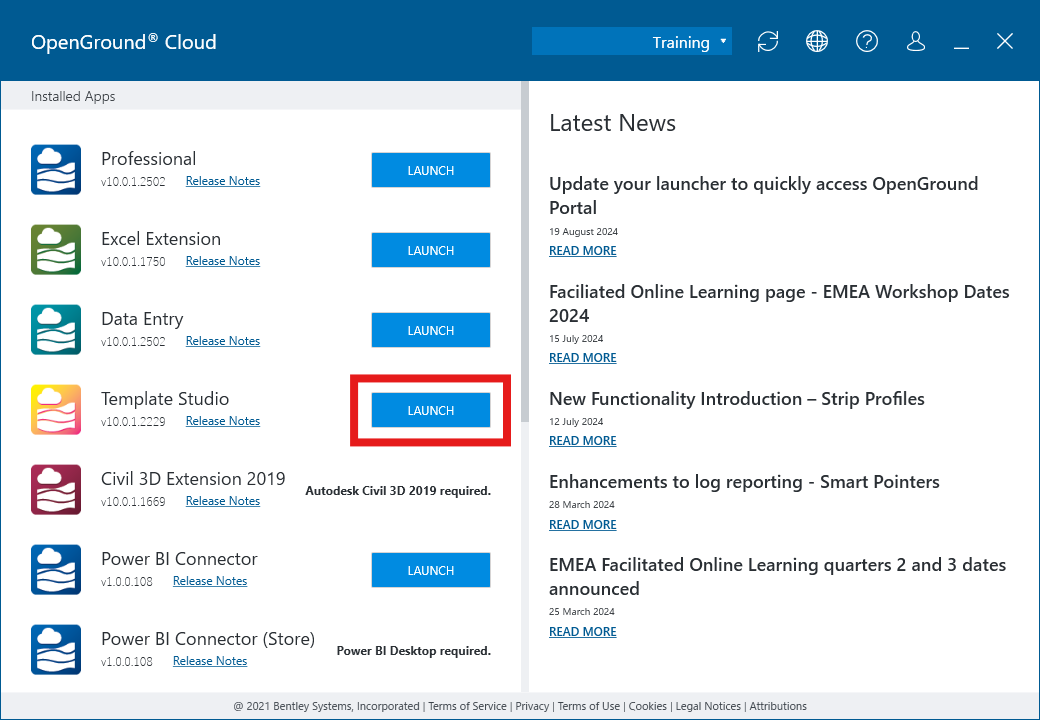Screen dimensions: 1040x720
Task: Open Release Notes for Civil 3D Extension 2019
Action: click(223, 501)
